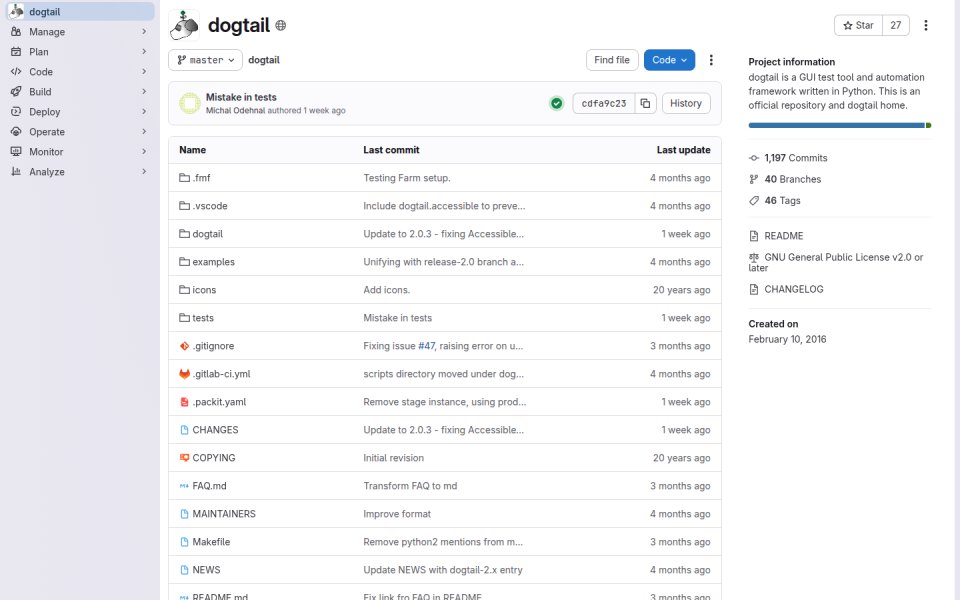Viewport: 960px width, 600px height.
Task: Click the pipeline passed green check icon
Action: [x=557, y=103]
